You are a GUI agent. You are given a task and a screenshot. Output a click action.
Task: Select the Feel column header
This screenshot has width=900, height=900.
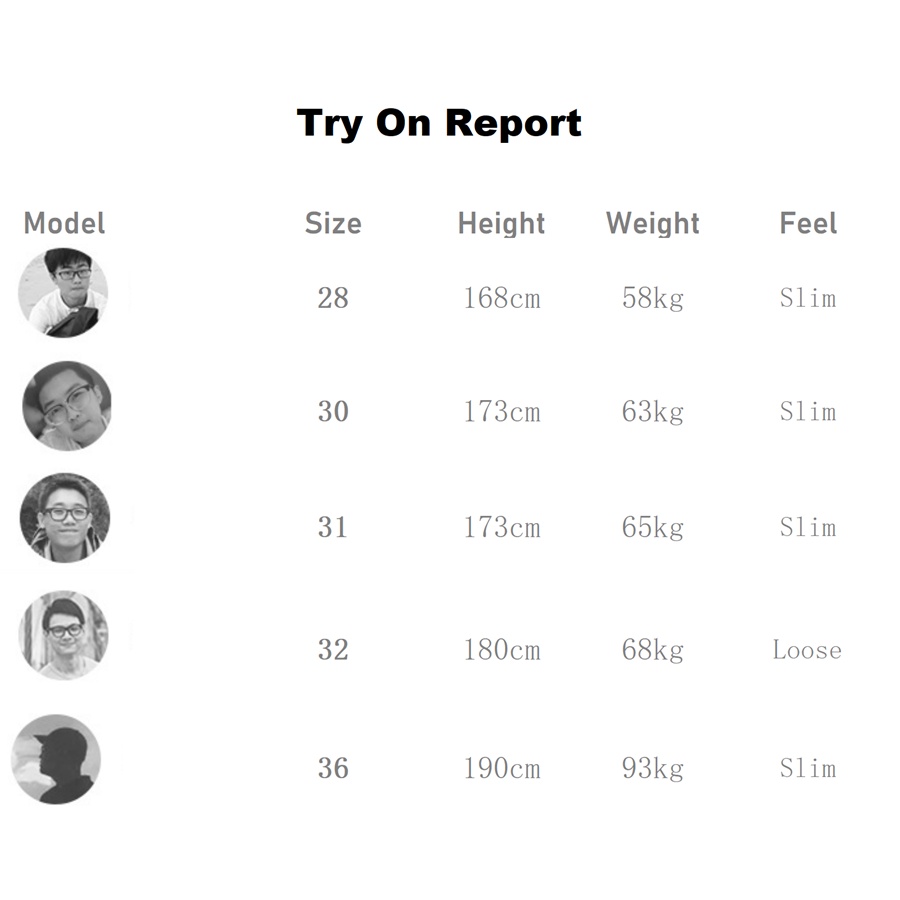[x=808, y=223]
